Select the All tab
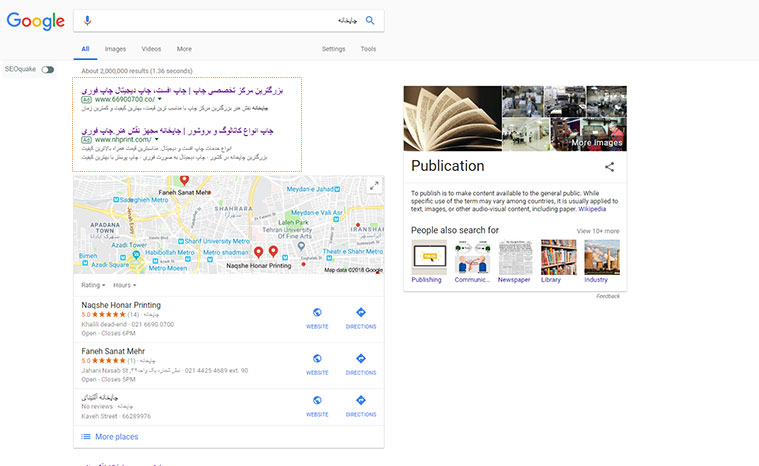759x466 pixels. pyautogui.click(x=85, y=49)
